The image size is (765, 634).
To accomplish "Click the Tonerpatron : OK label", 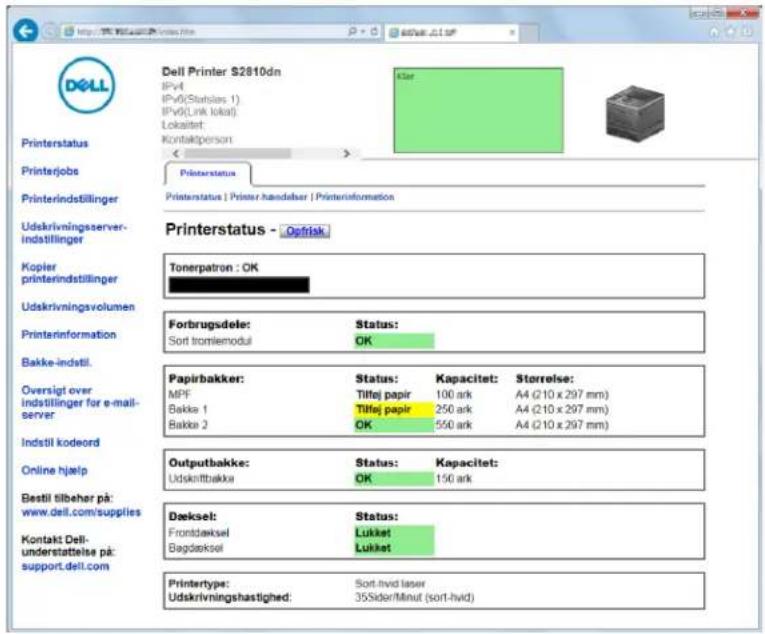I will pos(214,267).
